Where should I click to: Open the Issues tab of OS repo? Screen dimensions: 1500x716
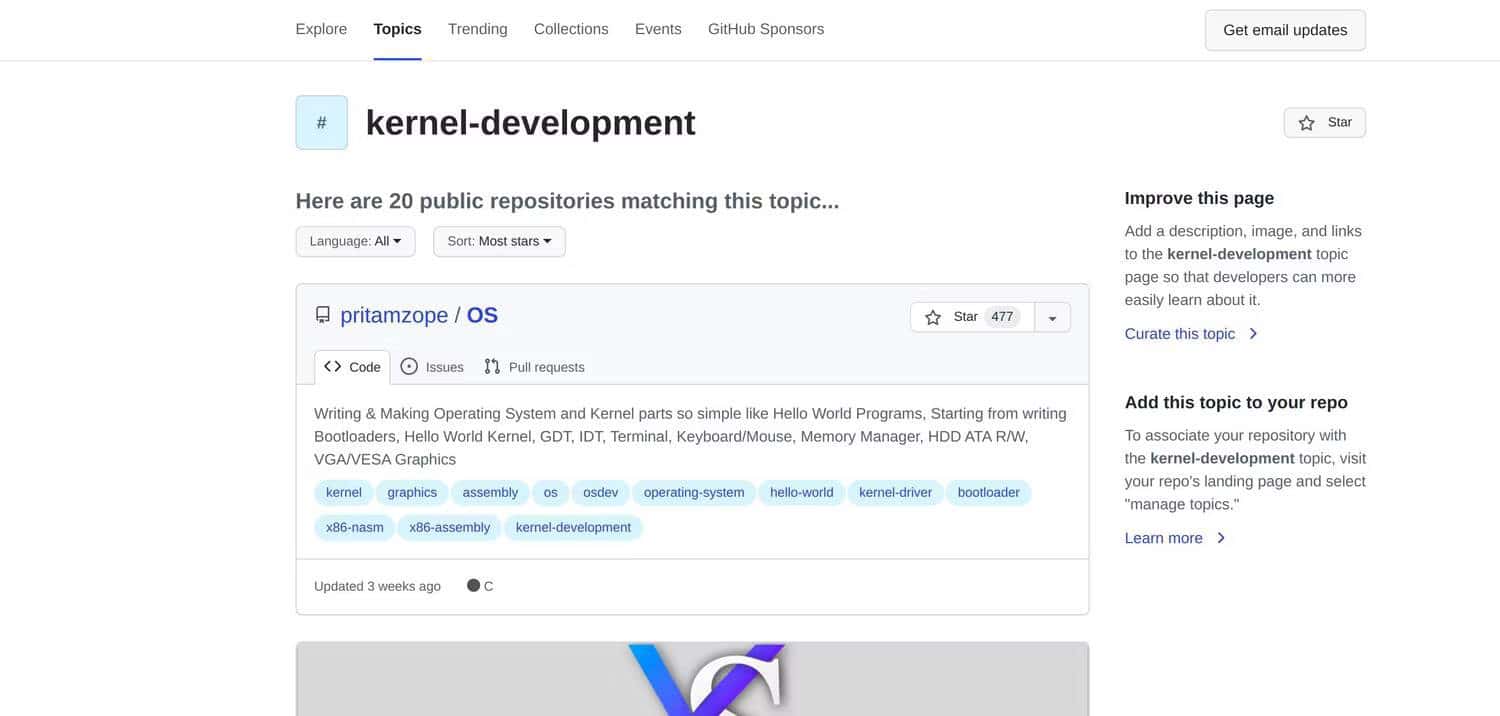[432, 367]
